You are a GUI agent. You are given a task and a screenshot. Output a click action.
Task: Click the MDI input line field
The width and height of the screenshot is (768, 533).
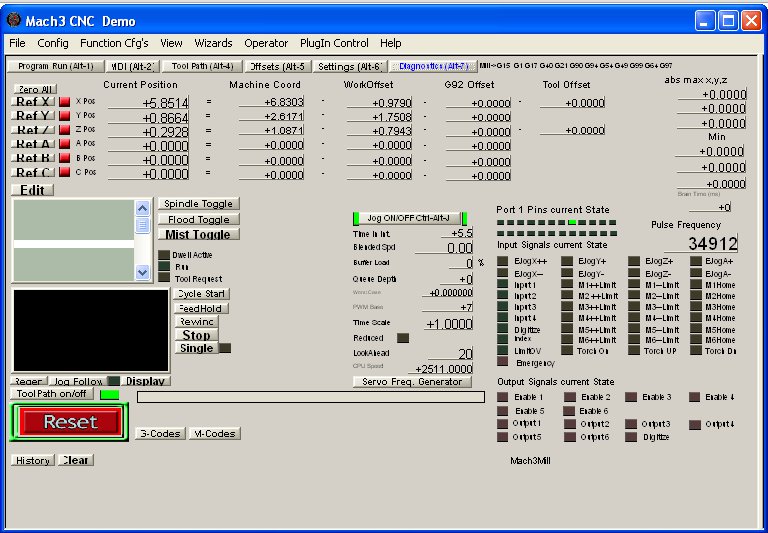311,397
